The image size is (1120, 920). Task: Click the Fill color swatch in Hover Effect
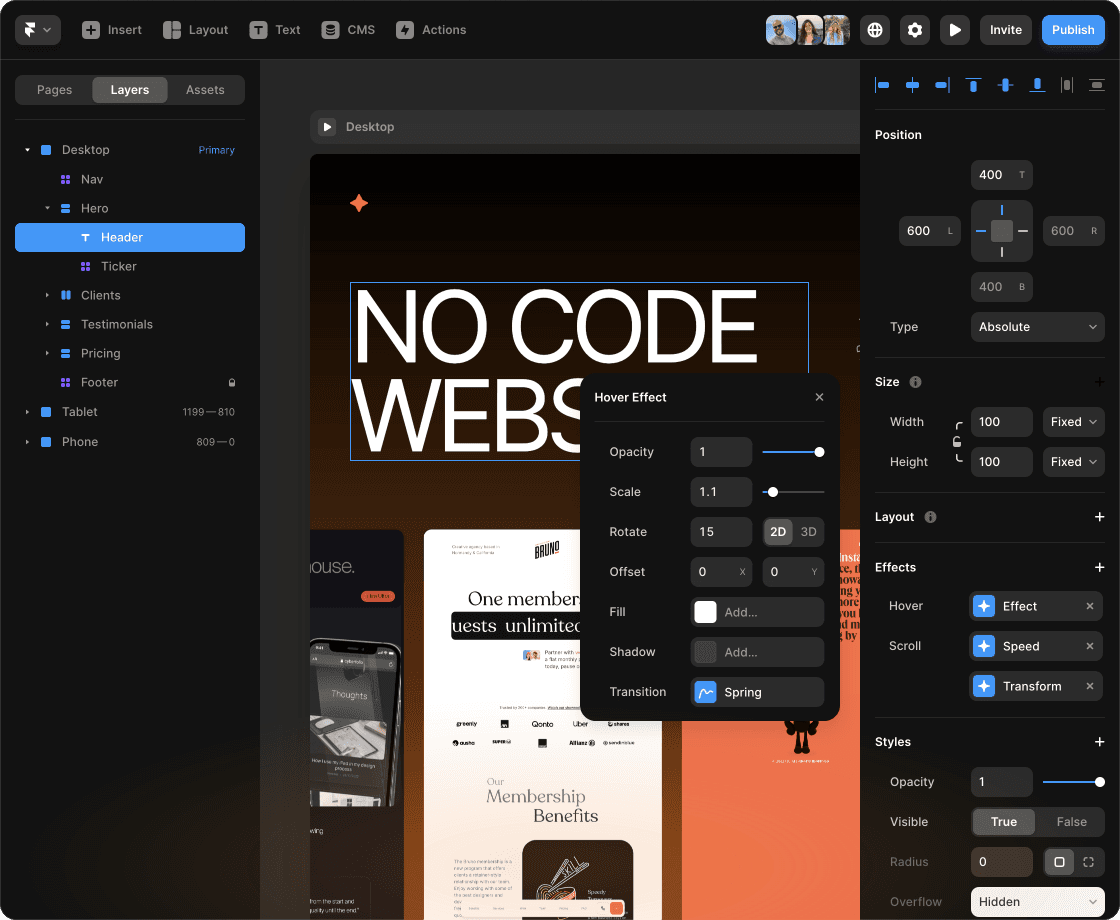706,612
